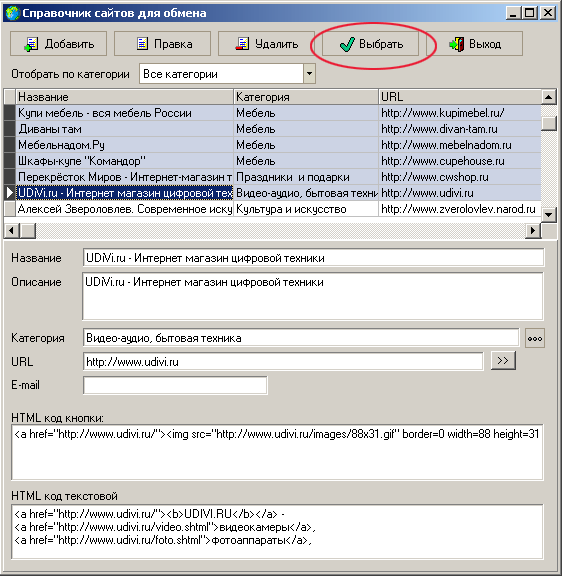Screen dimensions: 562x577
Task: Focus the empty E-mail field
Action: pos(175,385)
